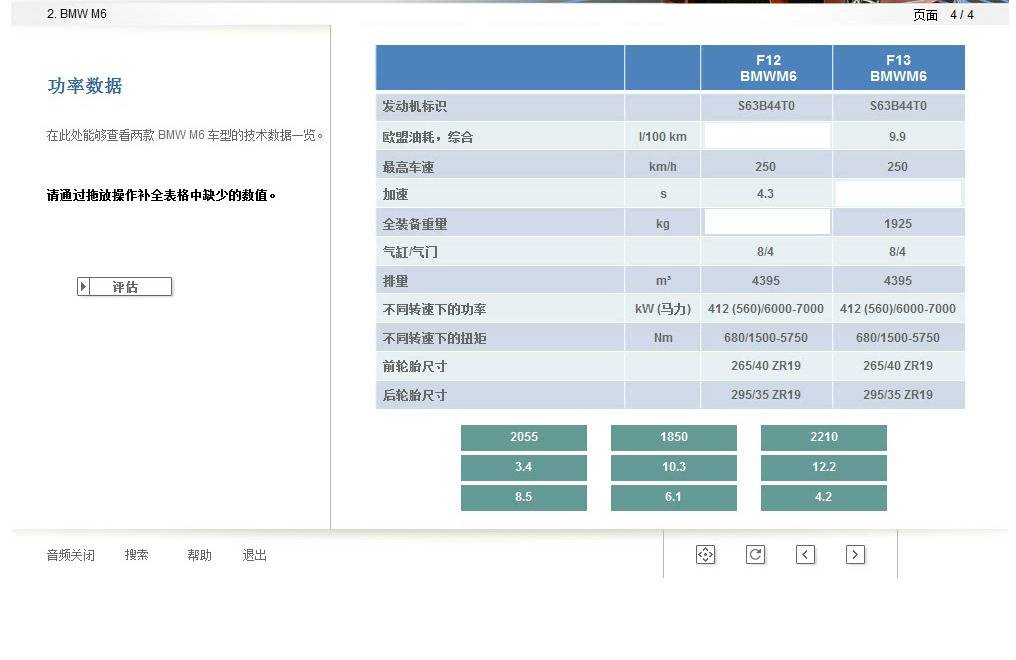Open 帮助 help link
Image resolution: width=1016 pixels, height=660 pixels.
point(200,555)
